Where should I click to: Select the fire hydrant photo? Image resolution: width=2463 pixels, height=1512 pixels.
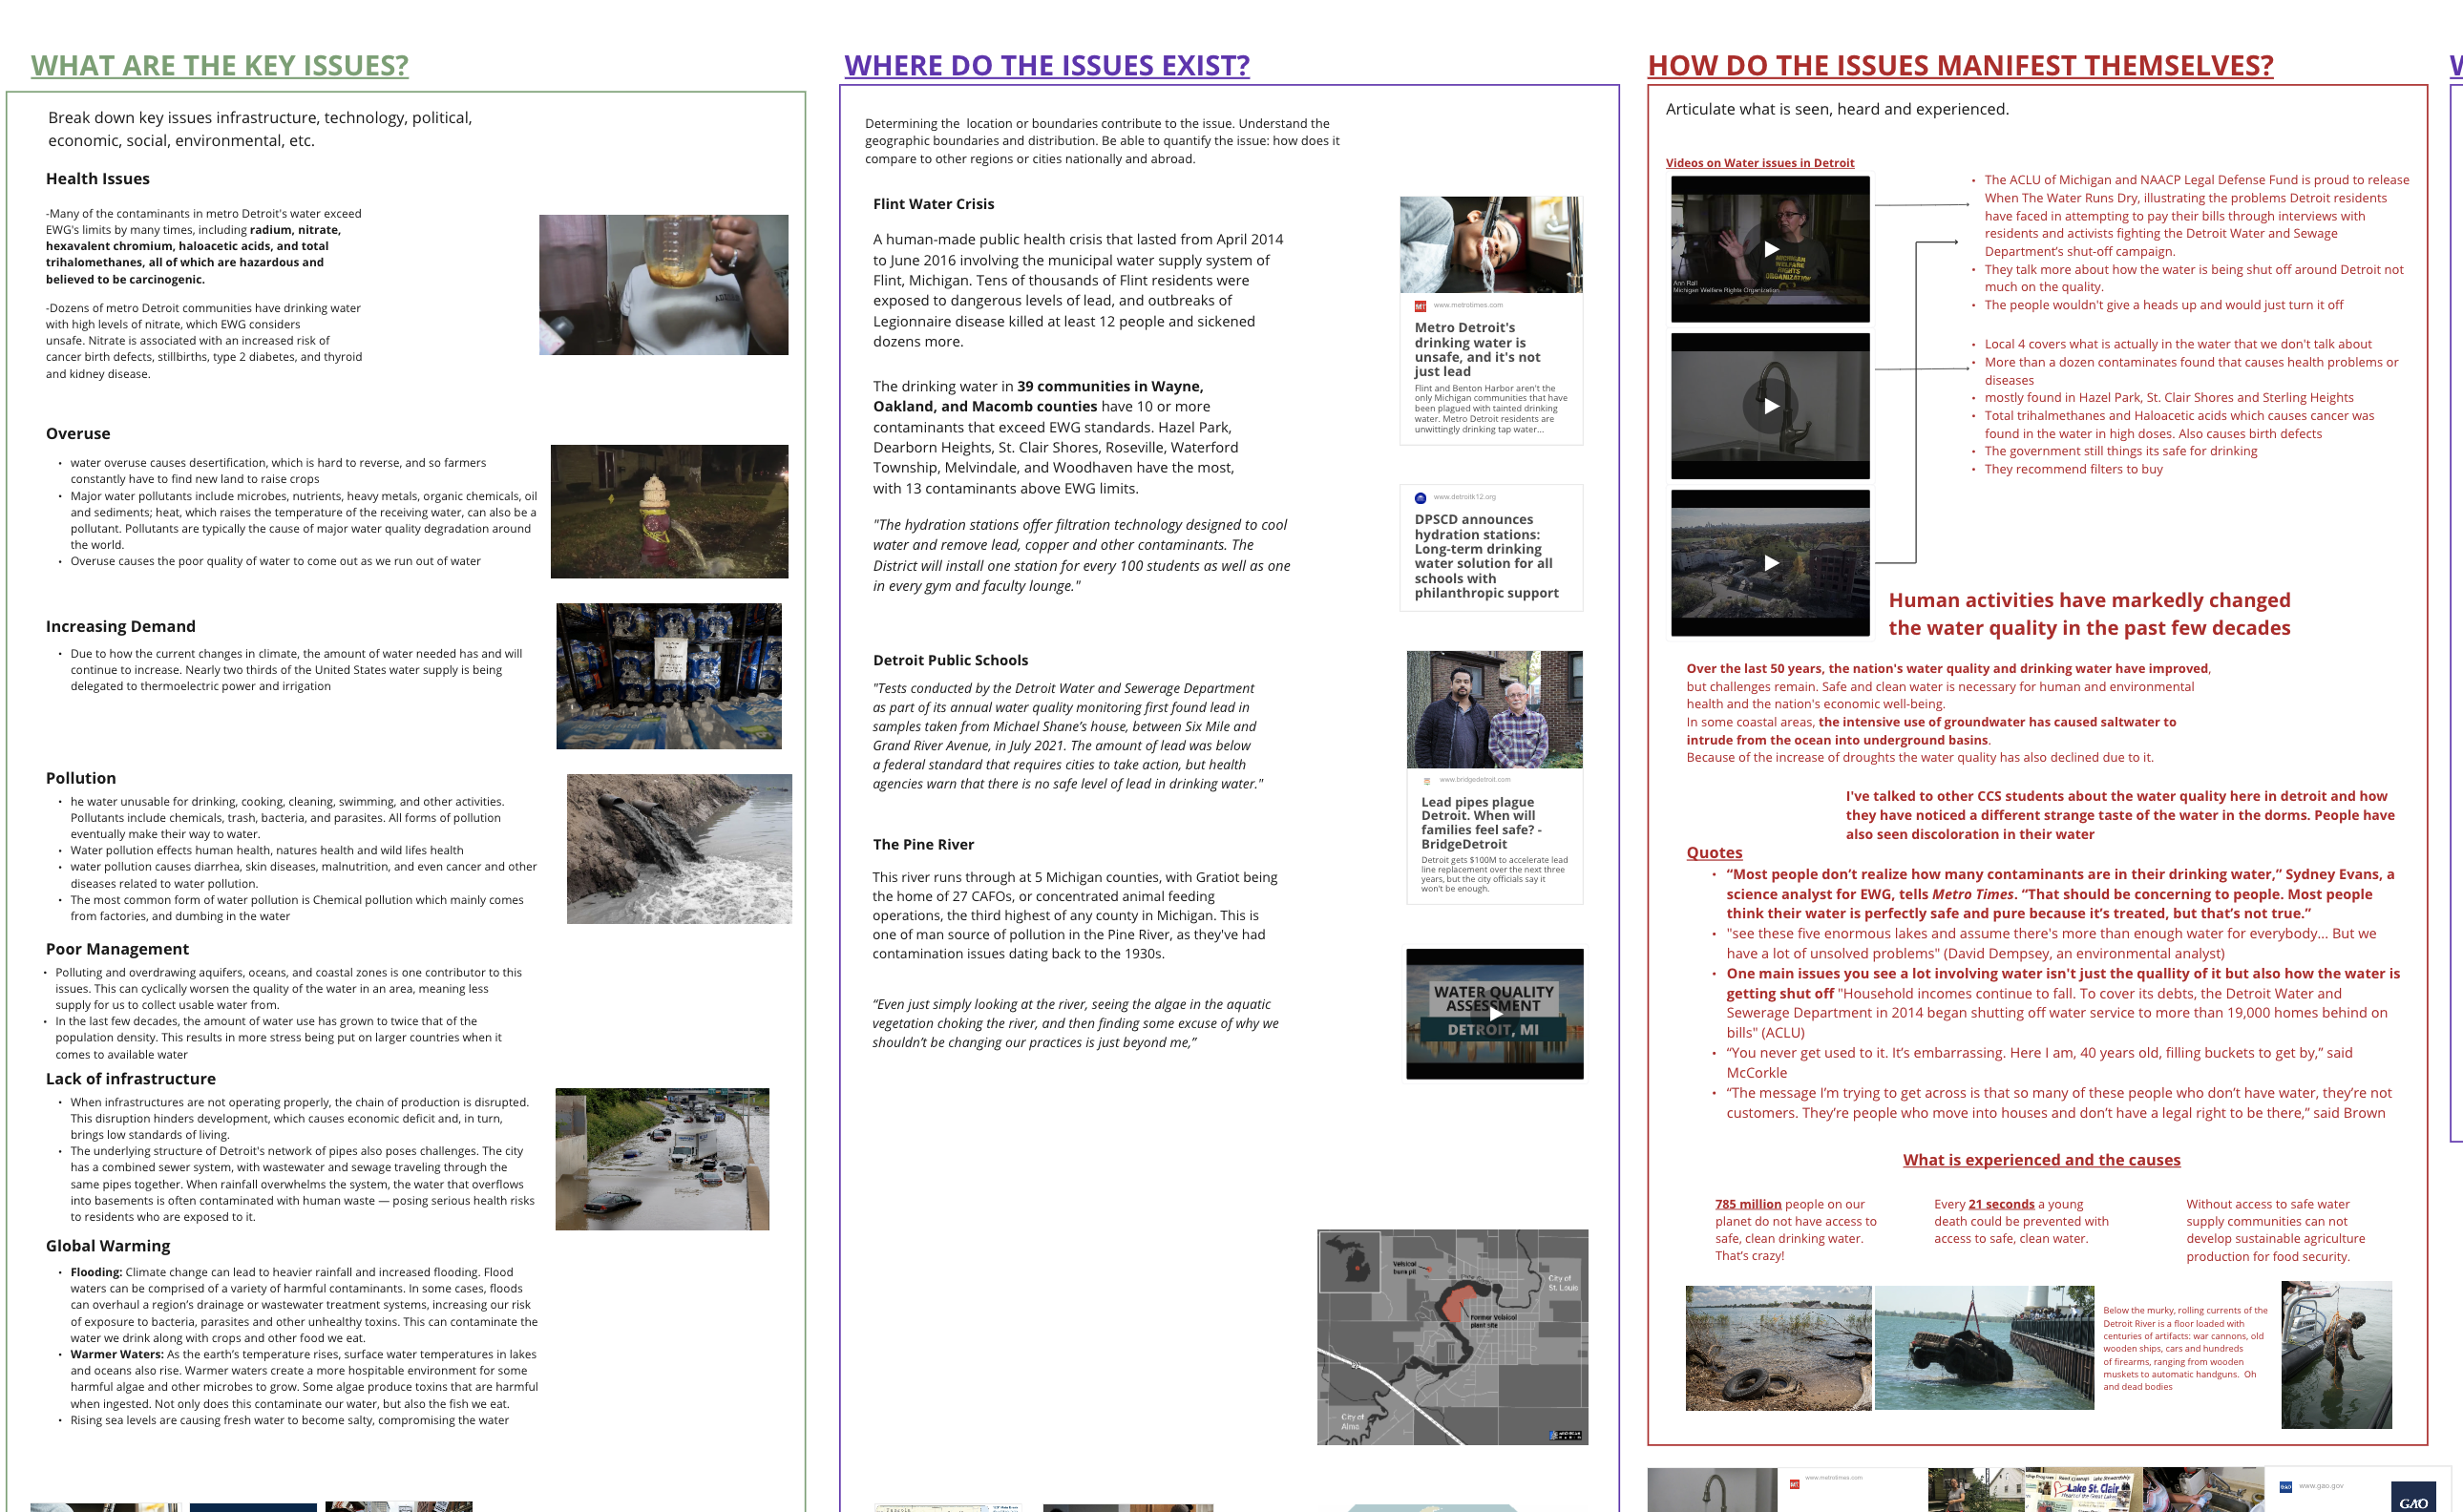(668, 511)
